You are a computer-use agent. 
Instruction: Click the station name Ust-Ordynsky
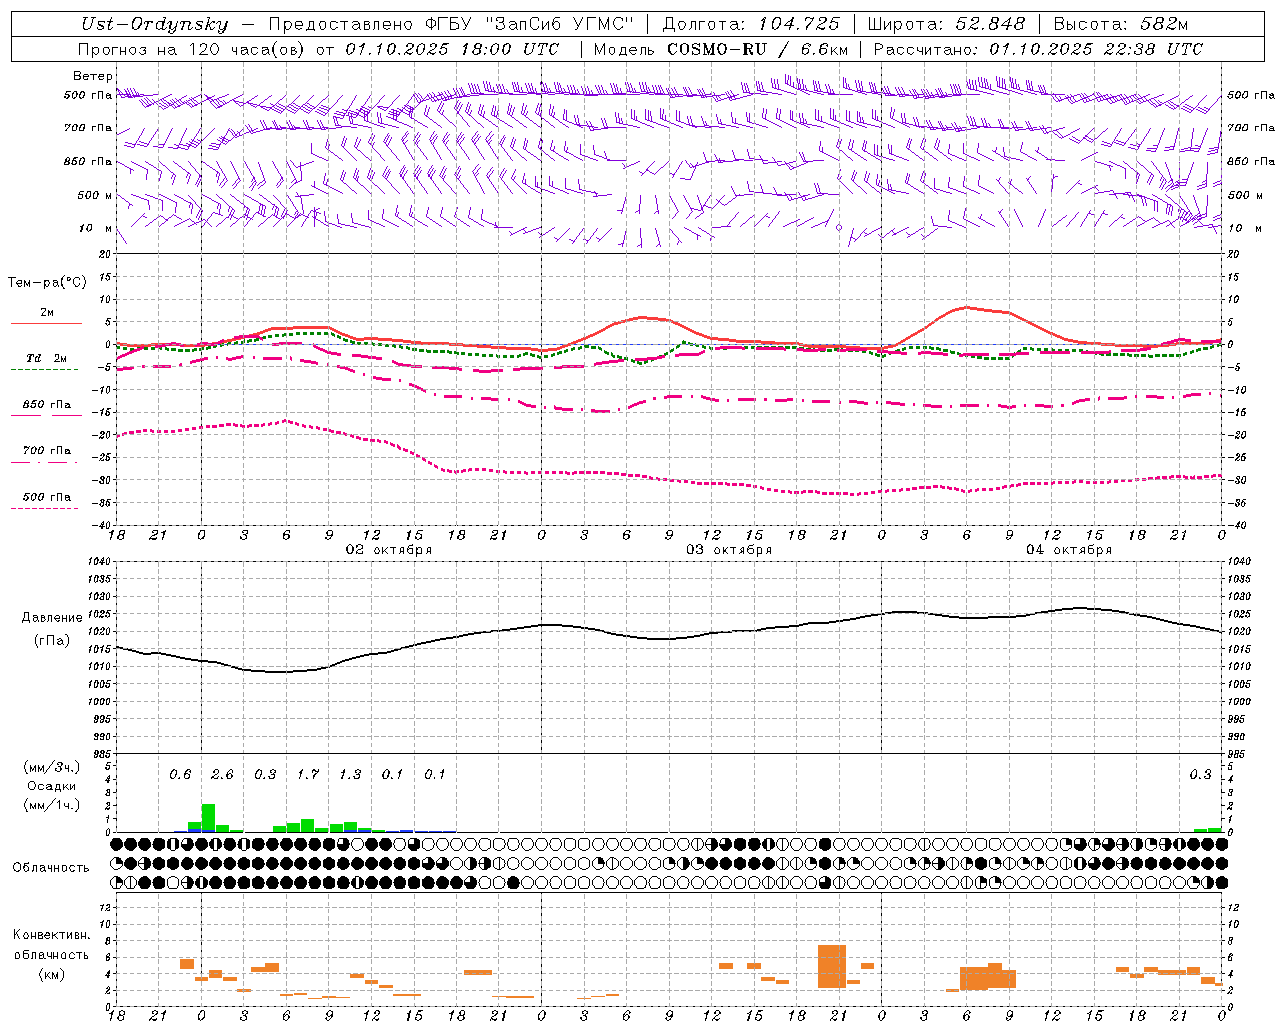[155, 24]
